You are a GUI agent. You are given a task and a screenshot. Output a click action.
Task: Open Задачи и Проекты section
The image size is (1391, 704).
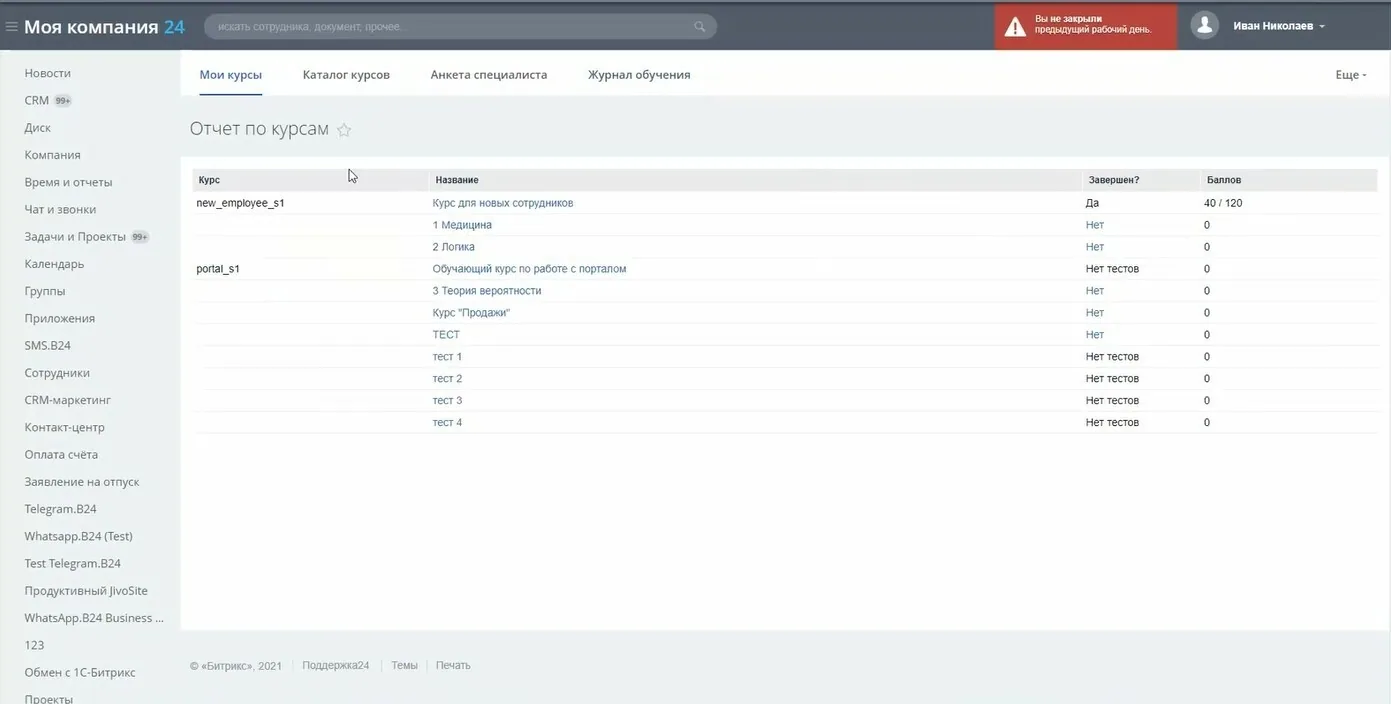[x=75, y=237]
